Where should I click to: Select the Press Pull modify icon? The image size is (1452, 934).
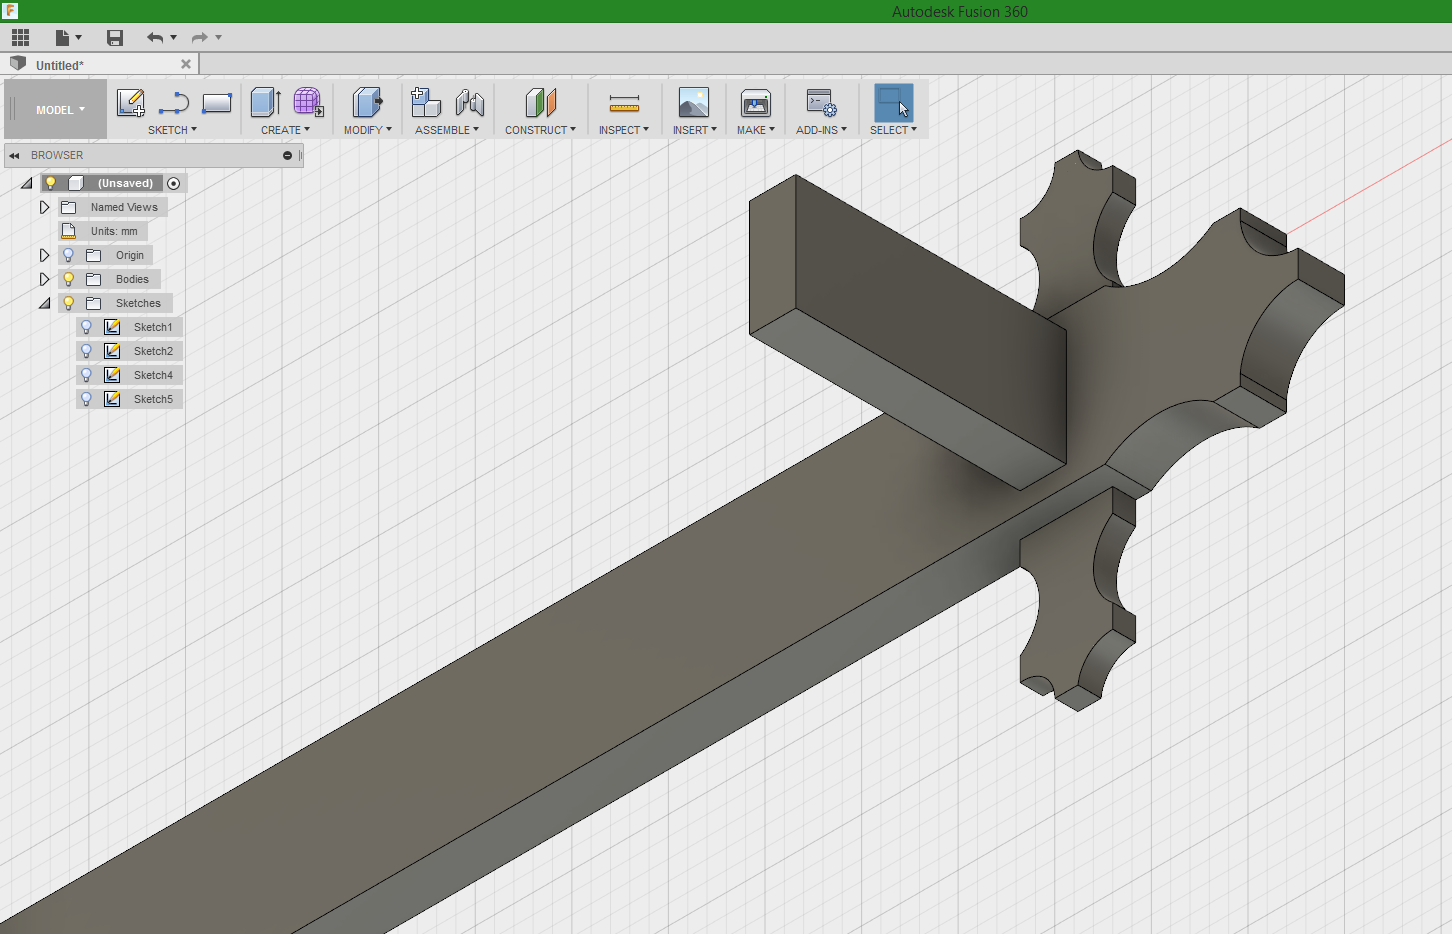[x=367, y=103]
